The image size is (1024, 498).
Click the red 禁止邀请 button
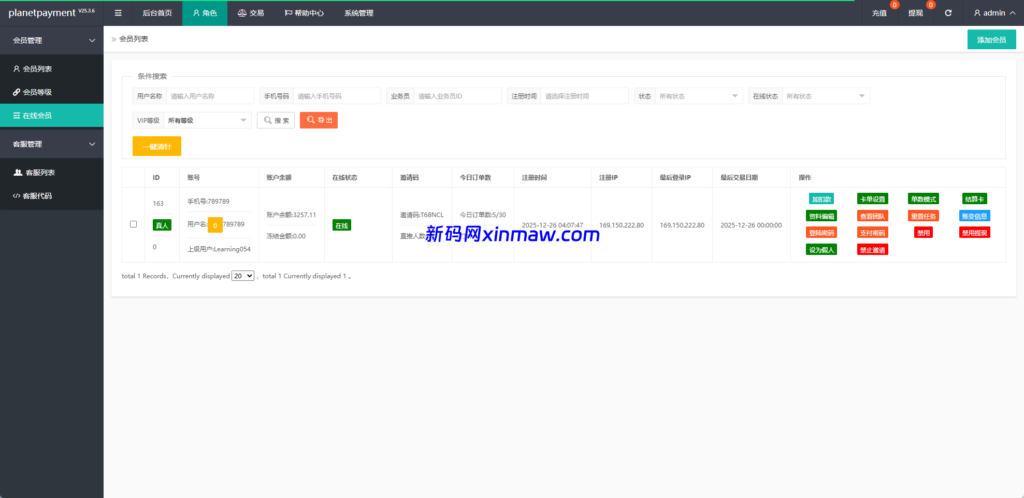pyautogui.click(x=872, y=249)
